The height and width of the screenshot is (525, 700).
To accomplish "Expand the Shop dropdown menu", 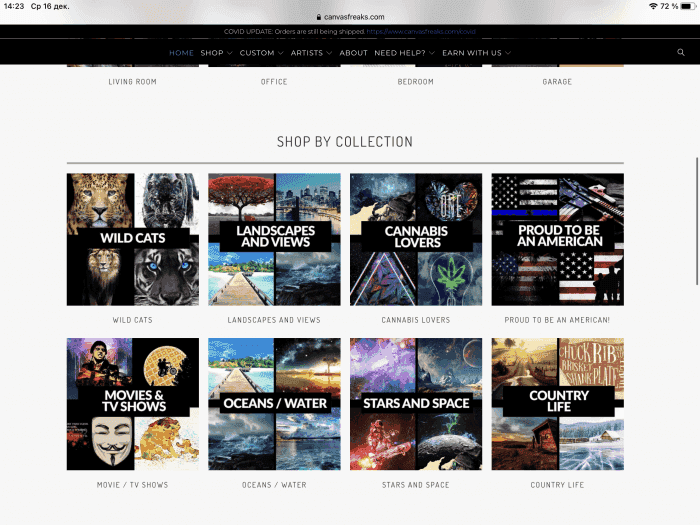I will (216, 52).
